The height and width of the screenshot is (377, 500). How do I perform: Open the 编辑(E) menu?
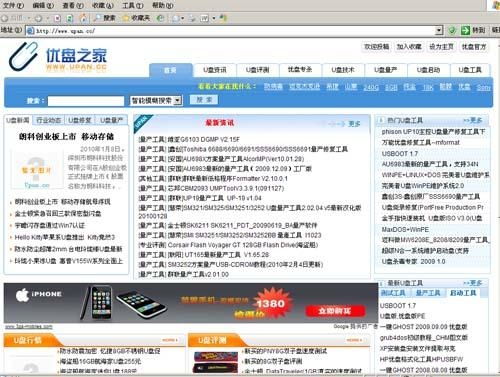pyautogui.click(x=43, y=5)
